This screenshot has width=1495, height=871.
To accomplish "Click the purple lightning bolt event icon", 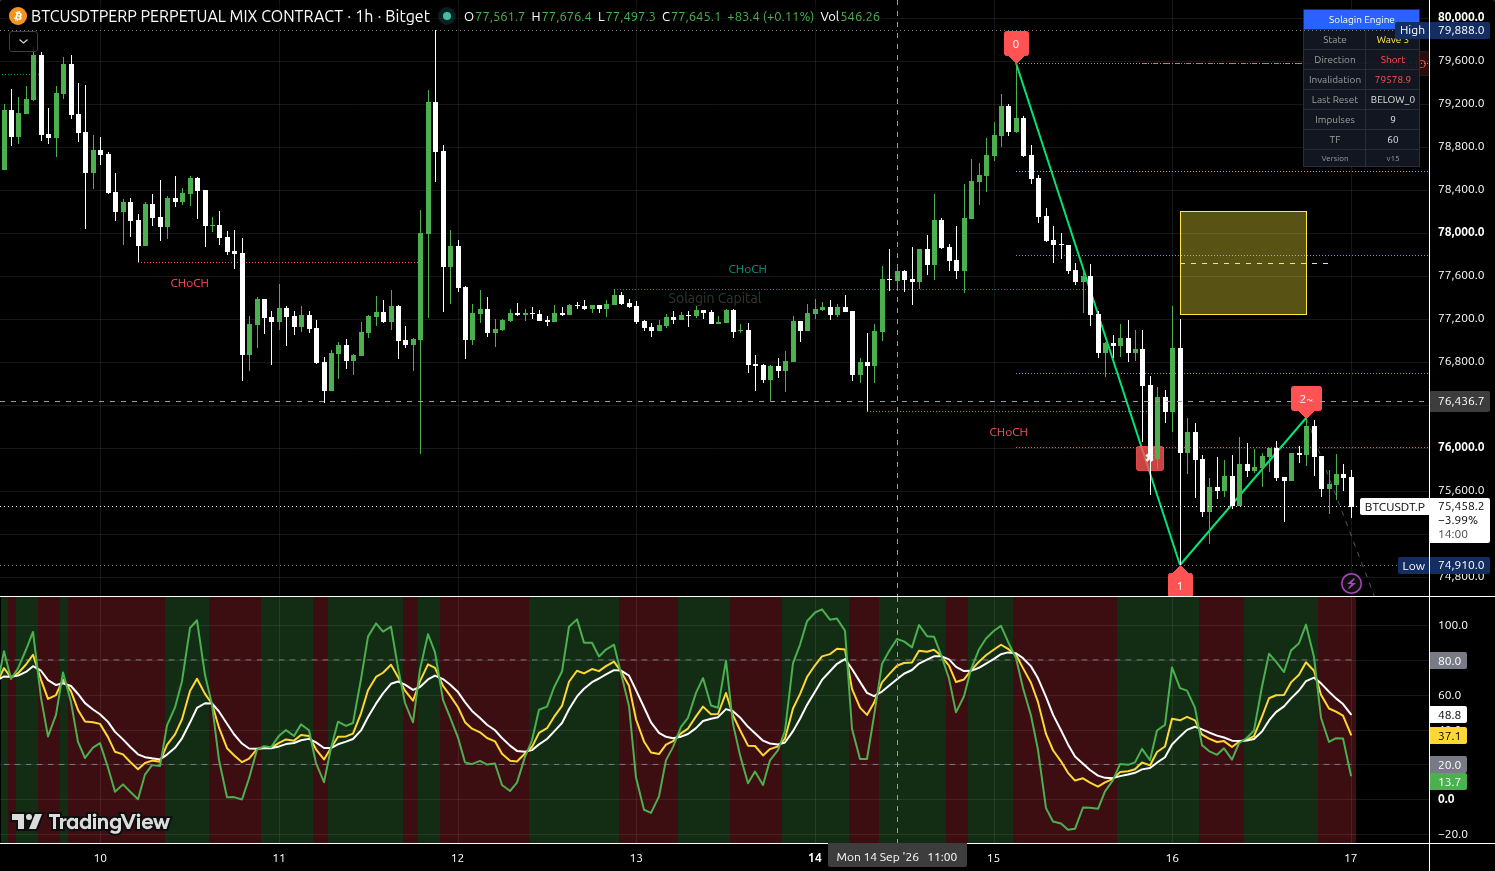I will 1351,583.
